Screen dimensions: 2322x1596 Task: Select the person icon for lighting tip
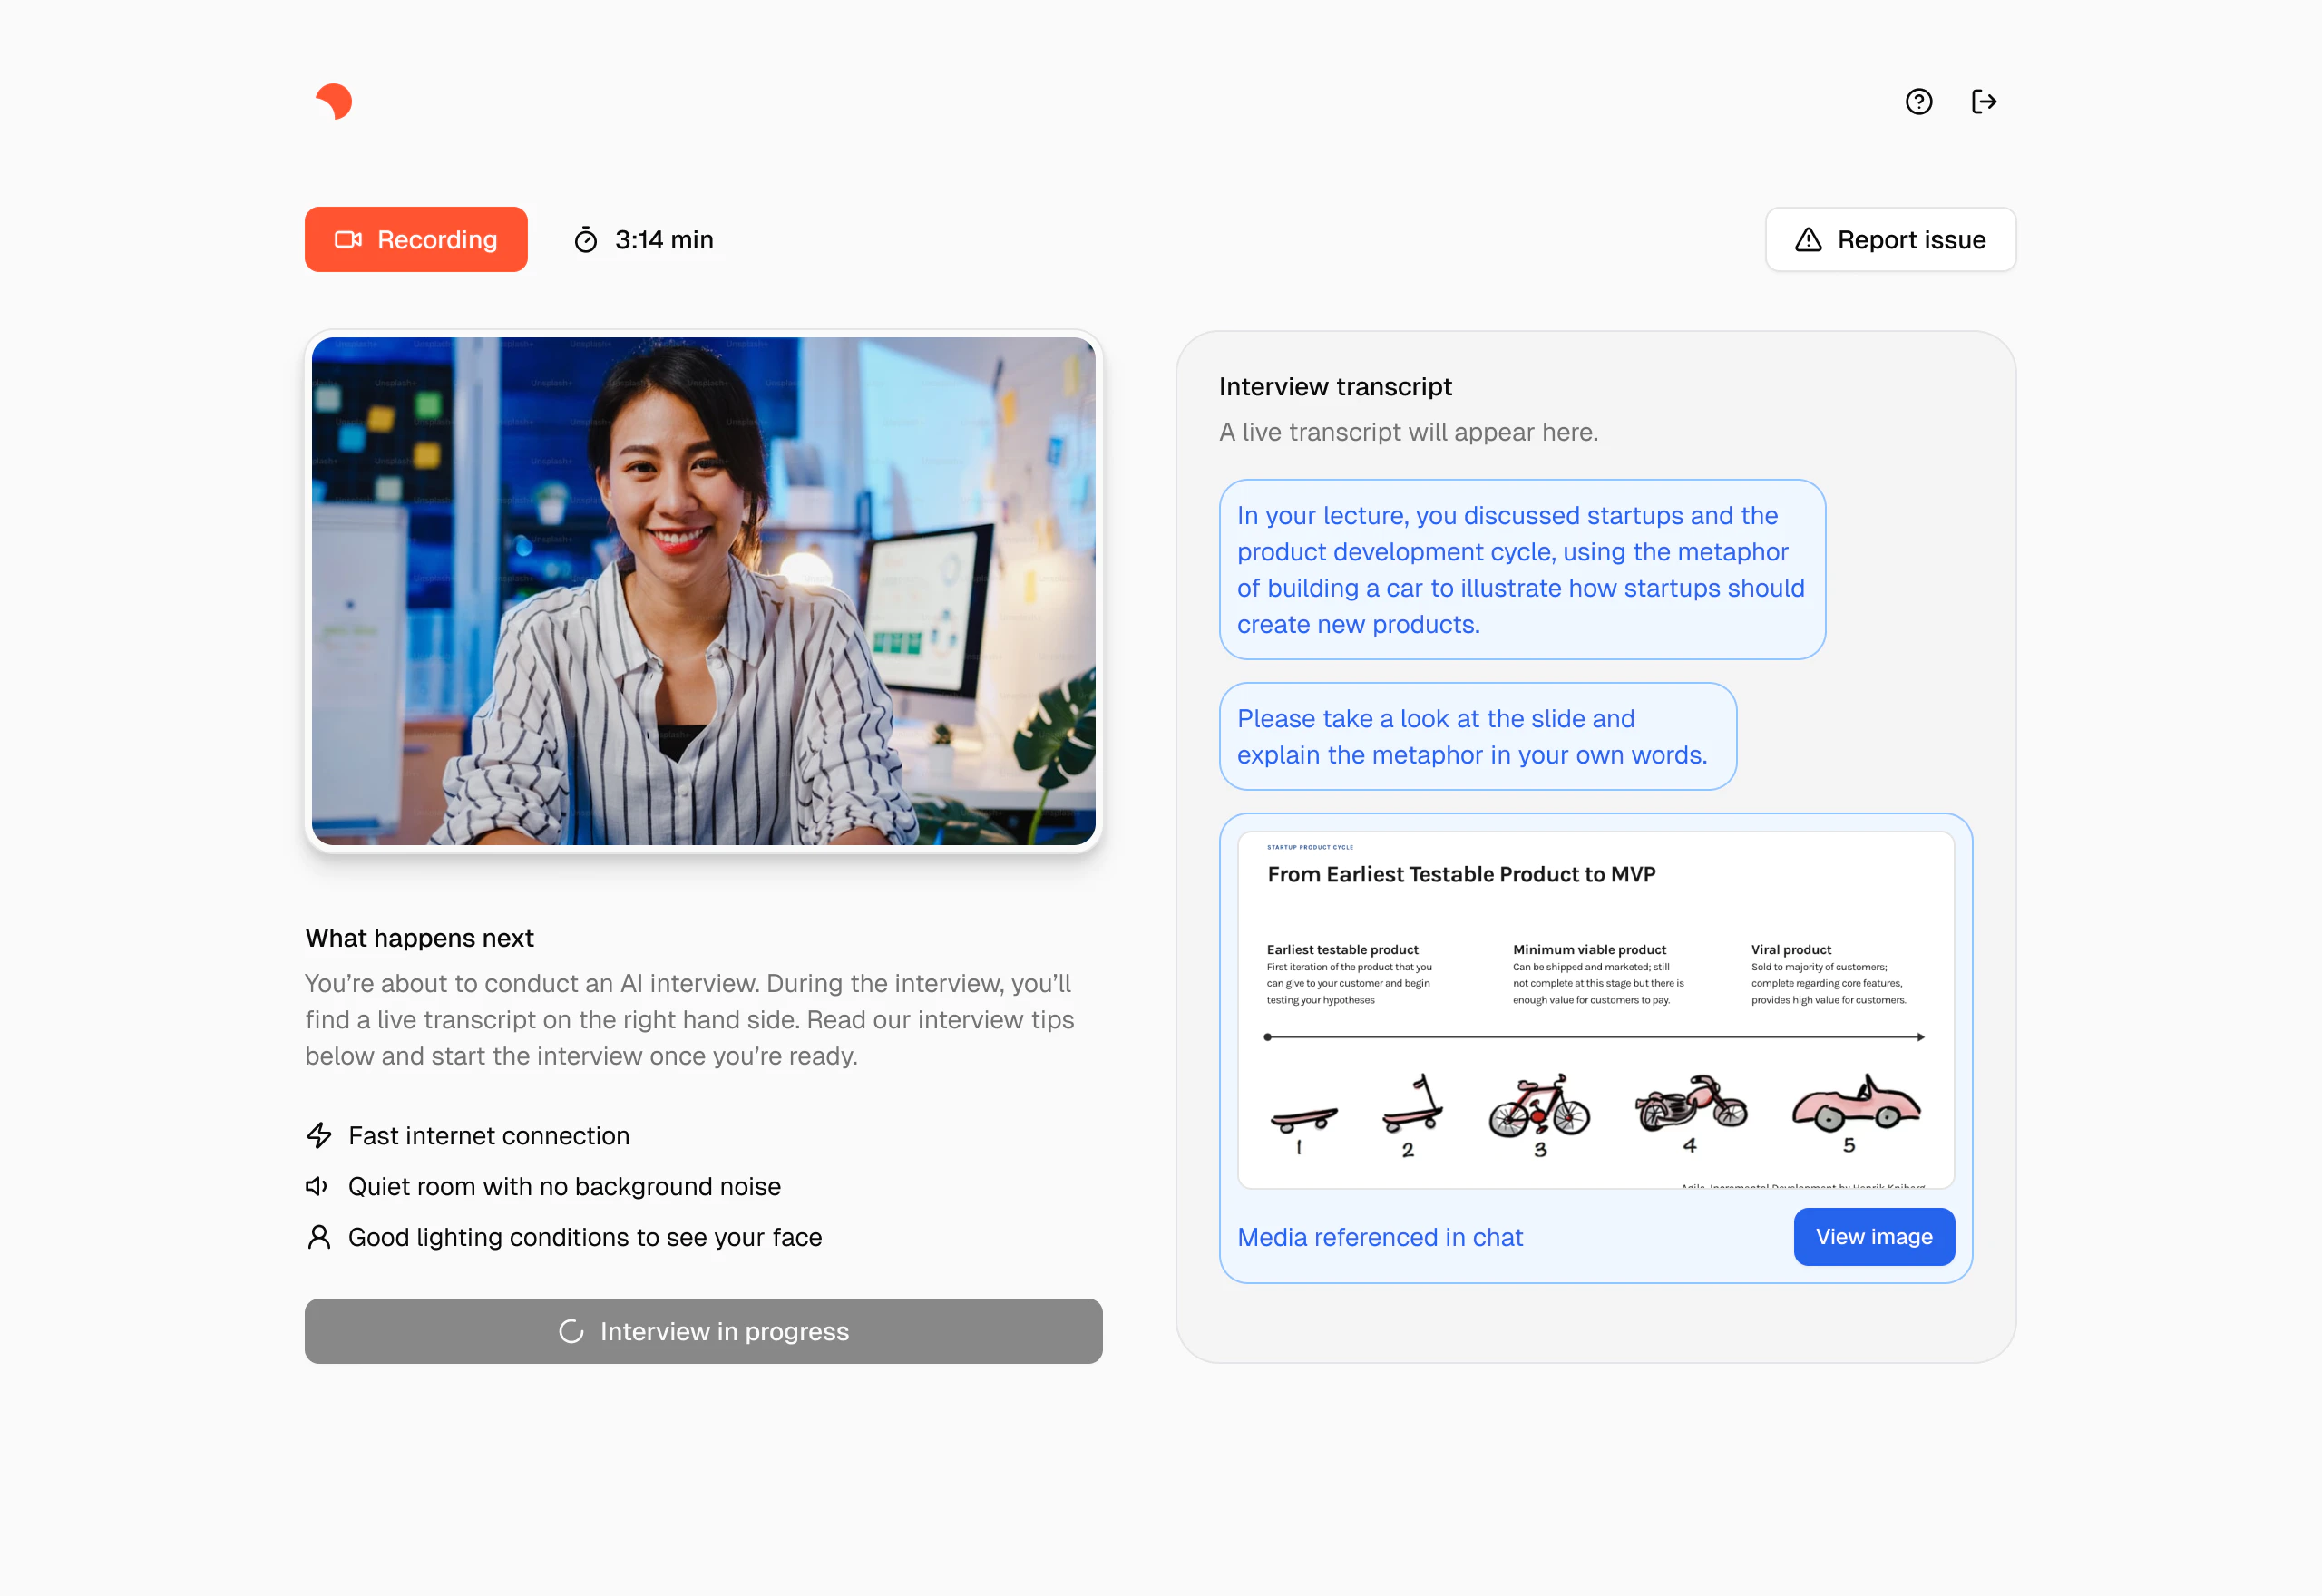[318, 1237]
